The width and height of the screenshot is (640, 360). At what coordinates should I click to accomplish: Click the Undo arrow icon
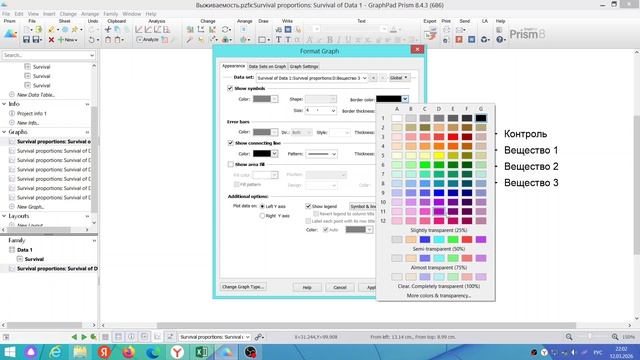pos(91,40)
